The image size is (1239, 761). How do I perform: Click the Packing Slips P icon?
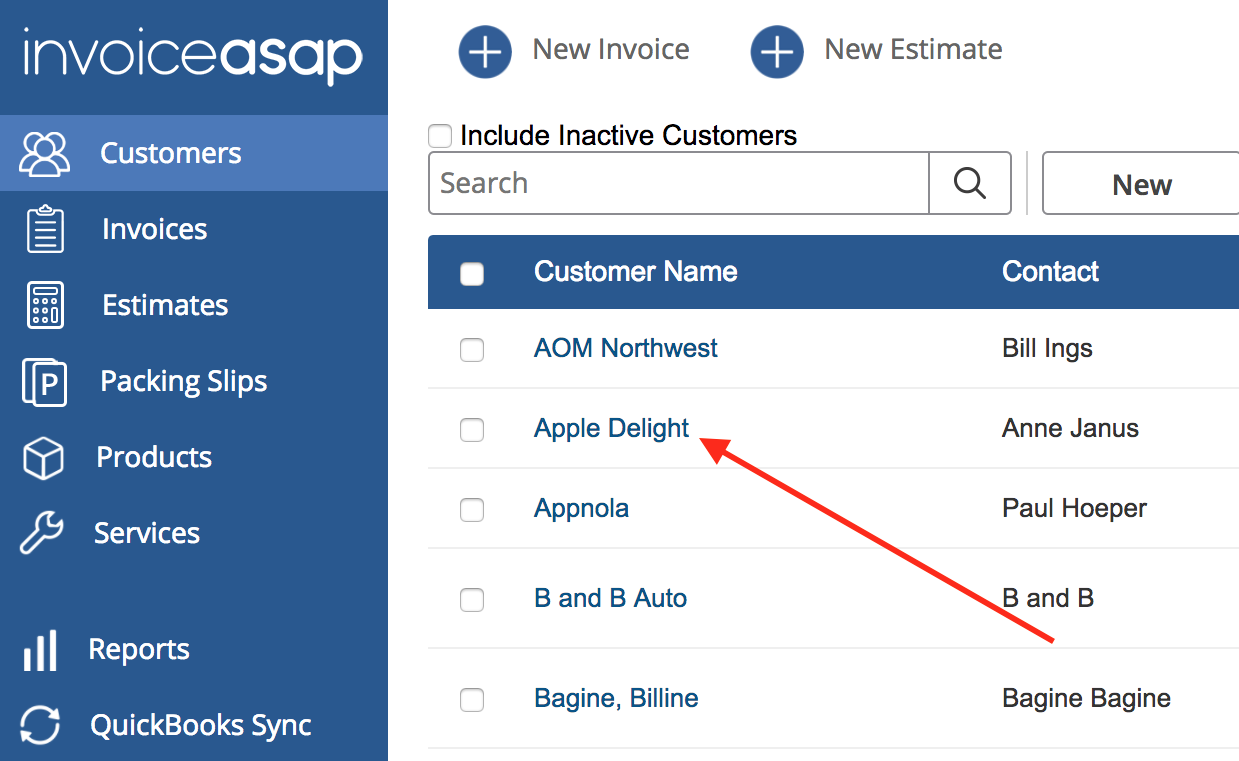pyautogui.click(x=45, y=381)
